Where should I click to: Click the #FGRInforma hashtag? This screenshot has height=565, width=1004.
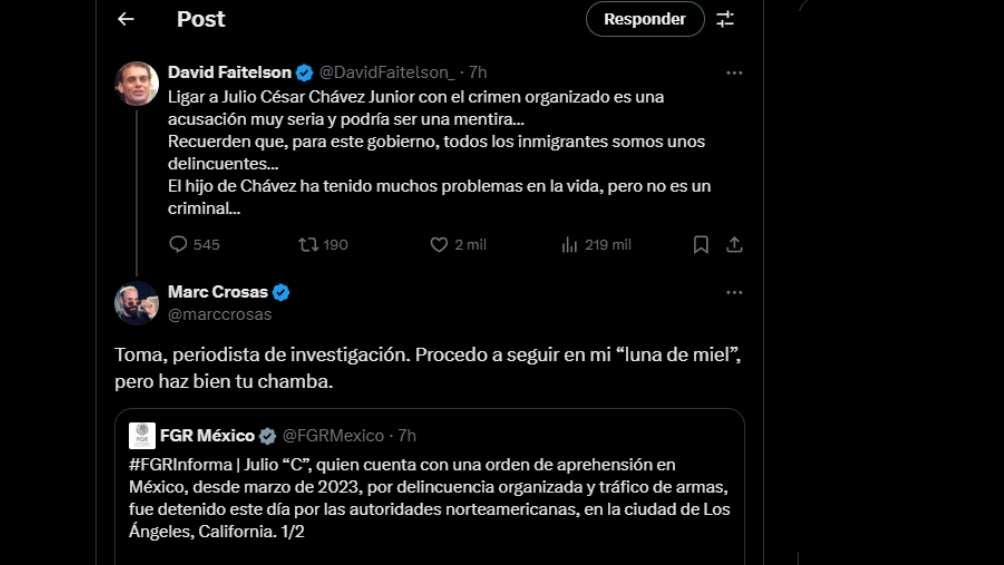coord(175,465)
